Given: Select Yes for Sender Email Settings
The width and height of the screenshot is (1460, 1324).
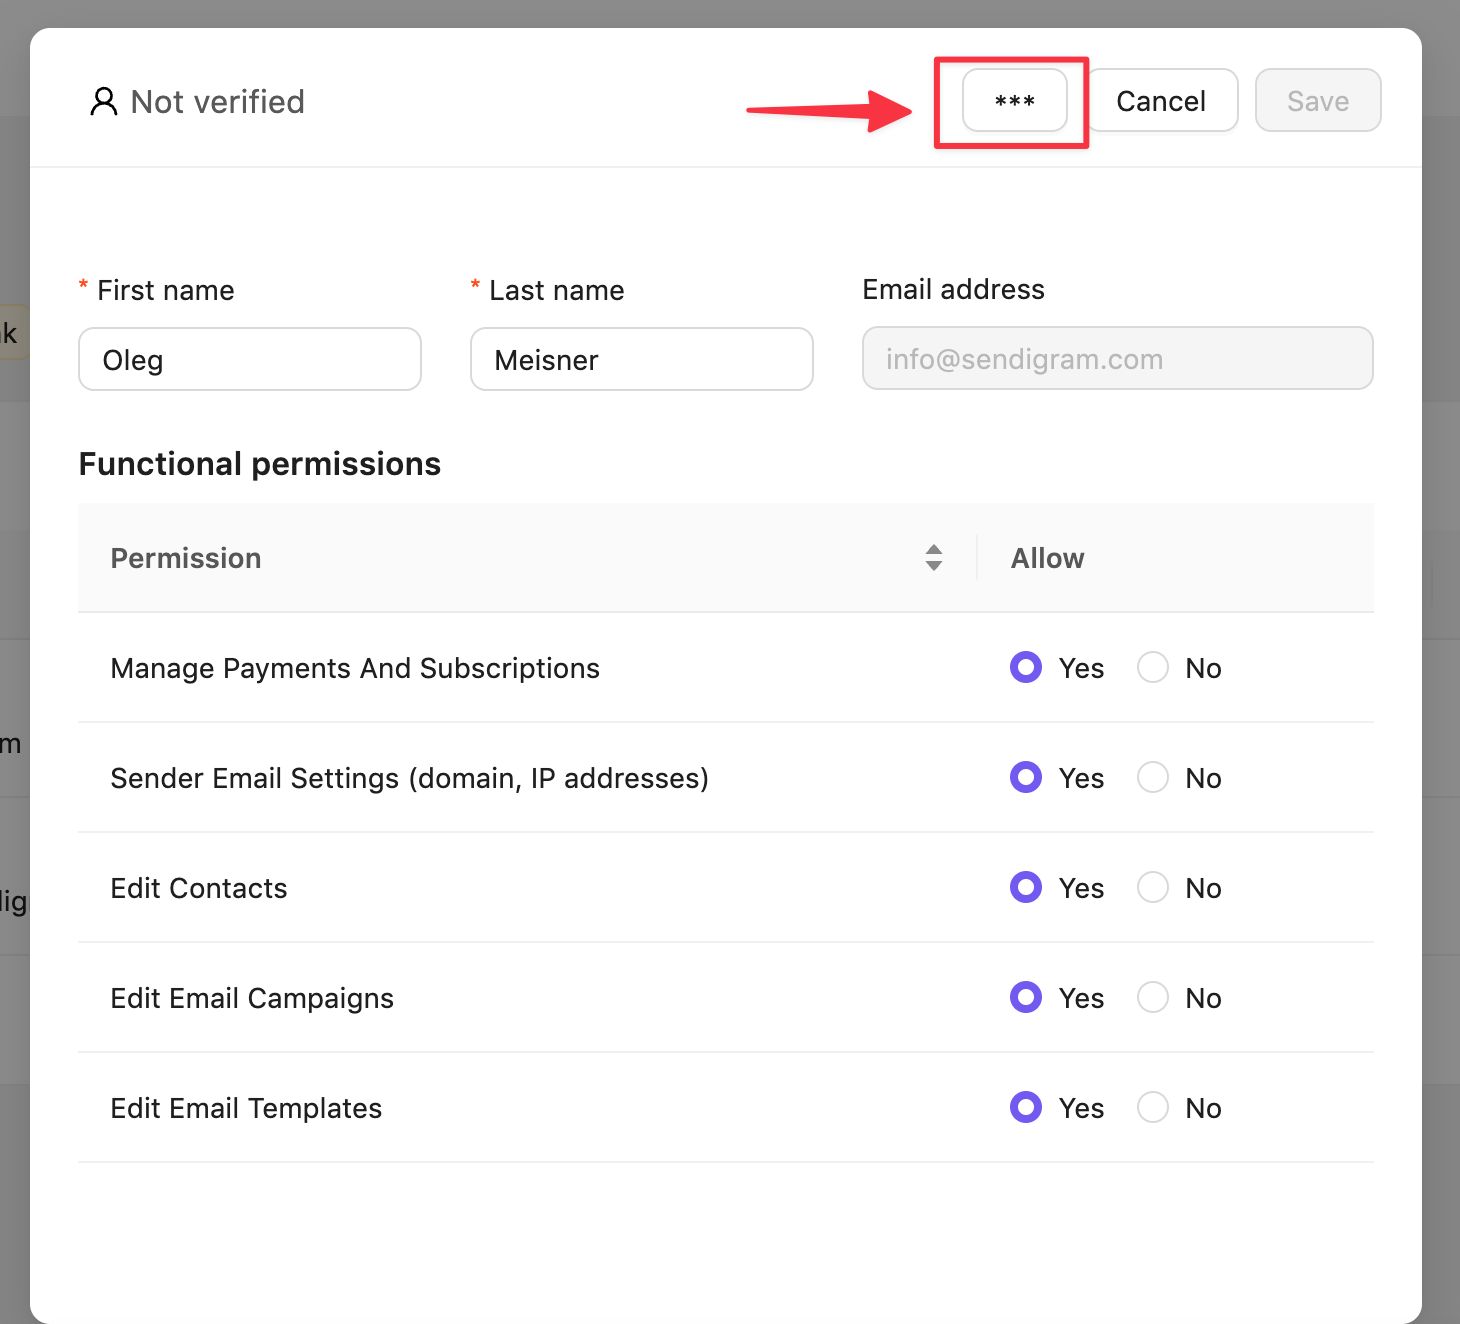Looking at the screenshot, I should pos(1026,777).
